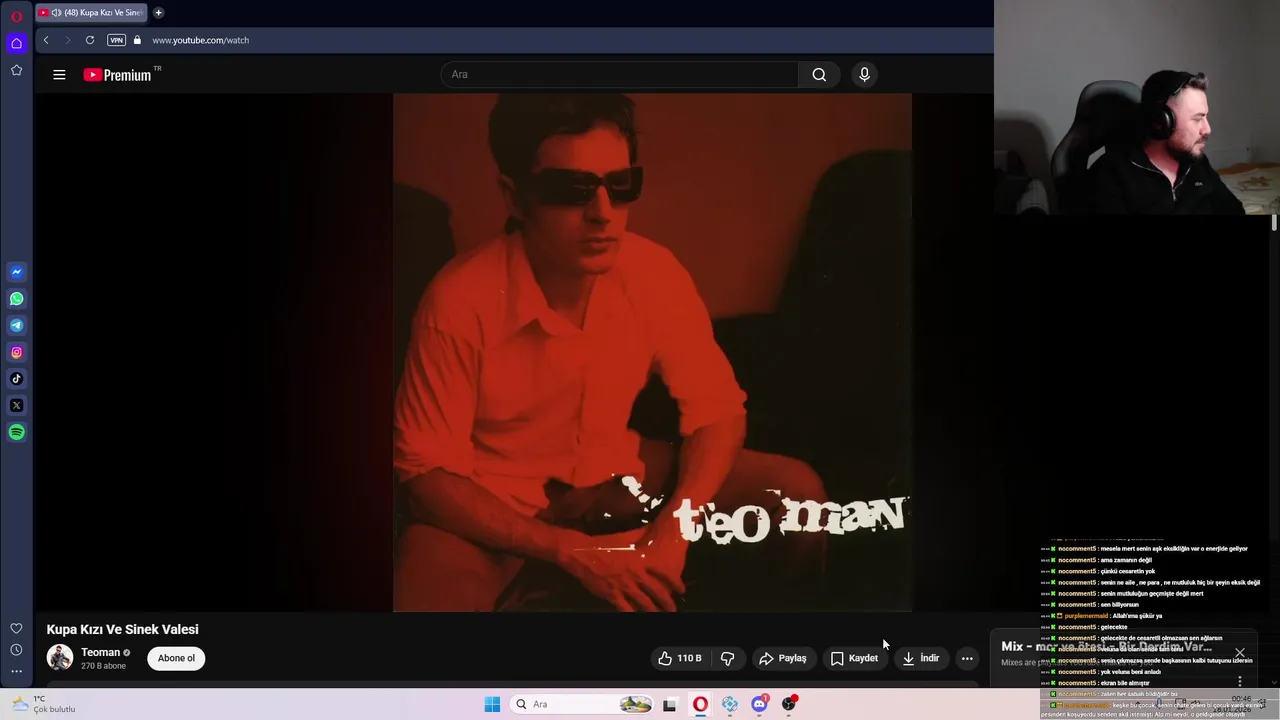Screen dimensions: 1280x720
Task: Open the weather widget on taskbar
Action: (44, 704)
